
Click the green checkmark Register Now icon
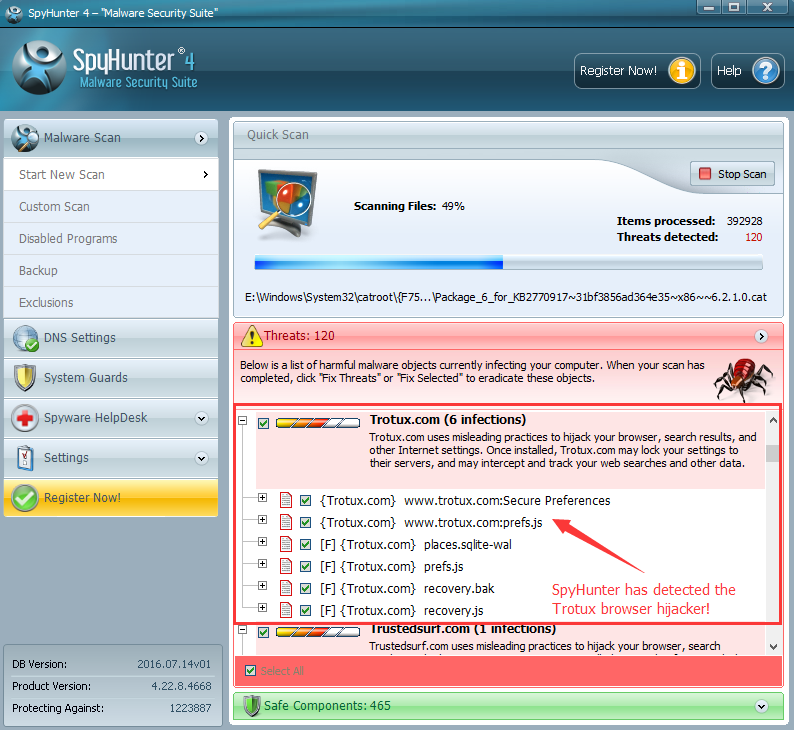25,498
